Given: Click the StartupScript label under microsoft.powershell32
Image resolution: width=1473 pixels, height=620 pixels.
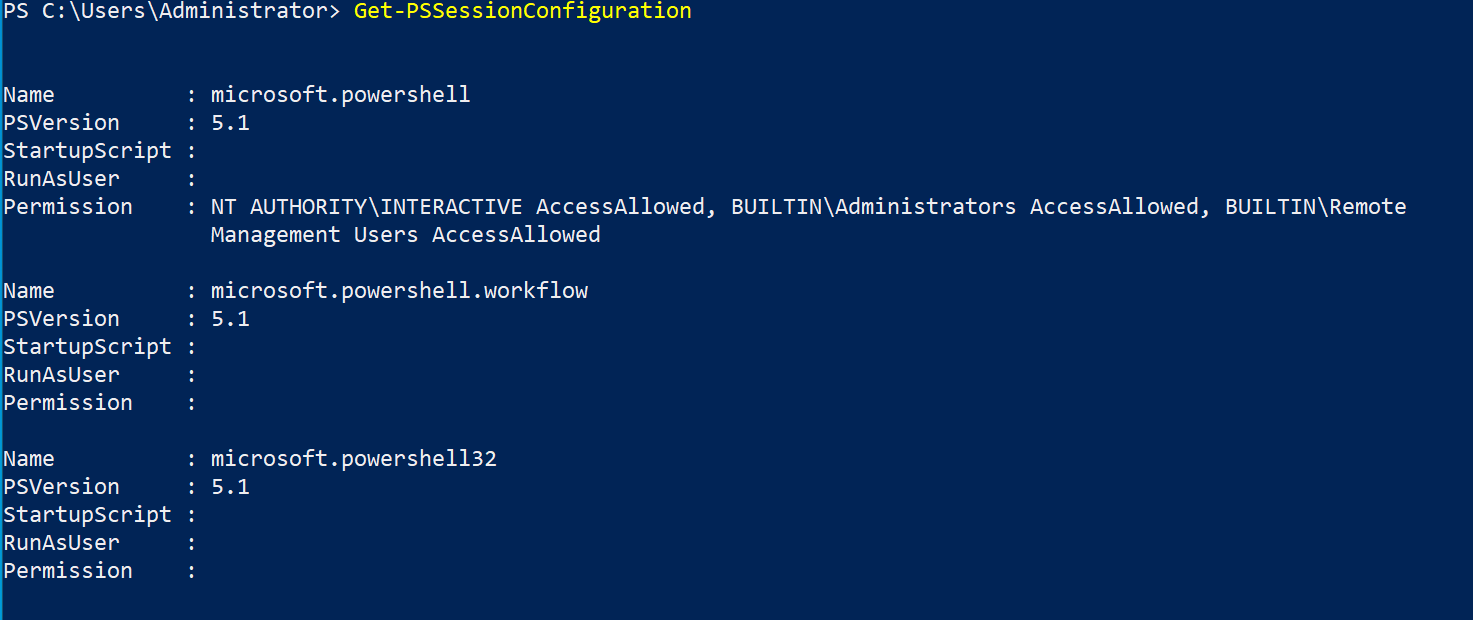Looking at the screenshot, I should (87, 515).
